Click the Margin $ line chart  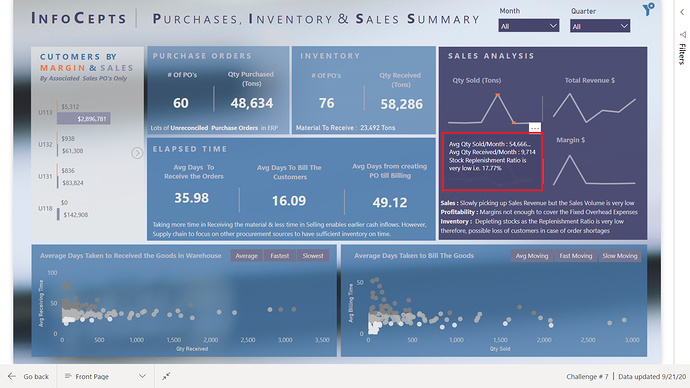point(594,169)
